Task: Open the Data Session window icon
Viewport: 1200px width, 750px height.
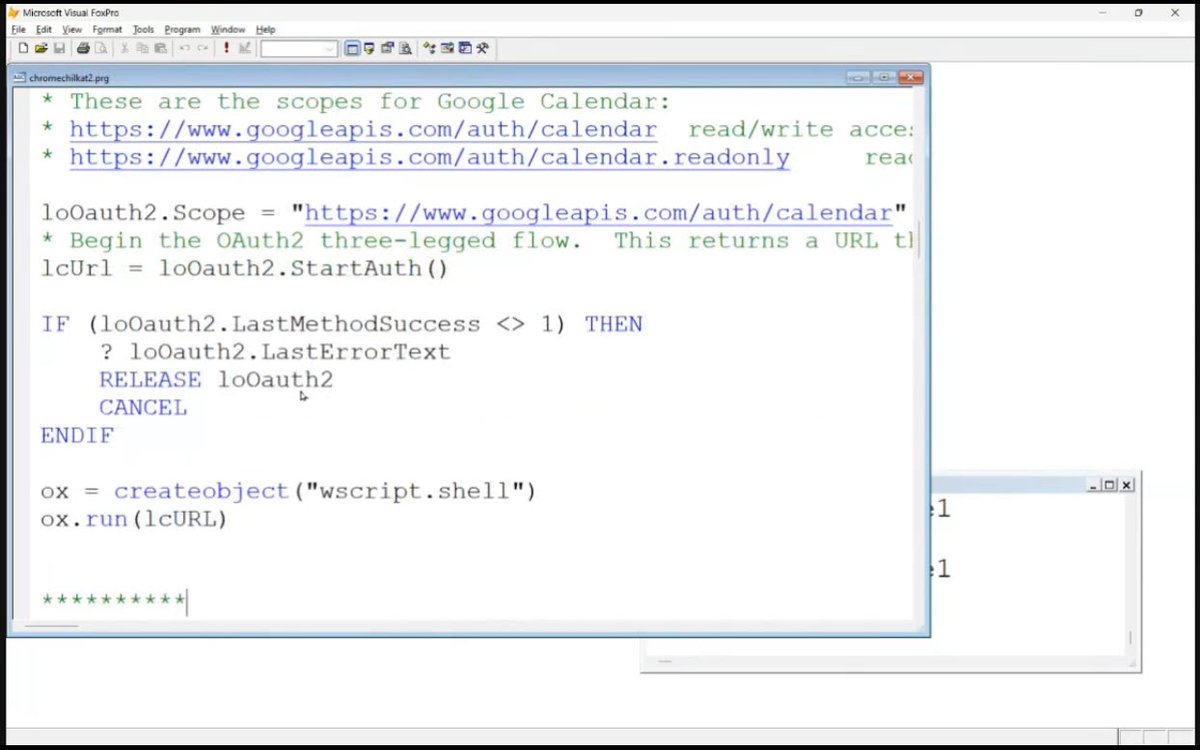Action: click(369, 48)
